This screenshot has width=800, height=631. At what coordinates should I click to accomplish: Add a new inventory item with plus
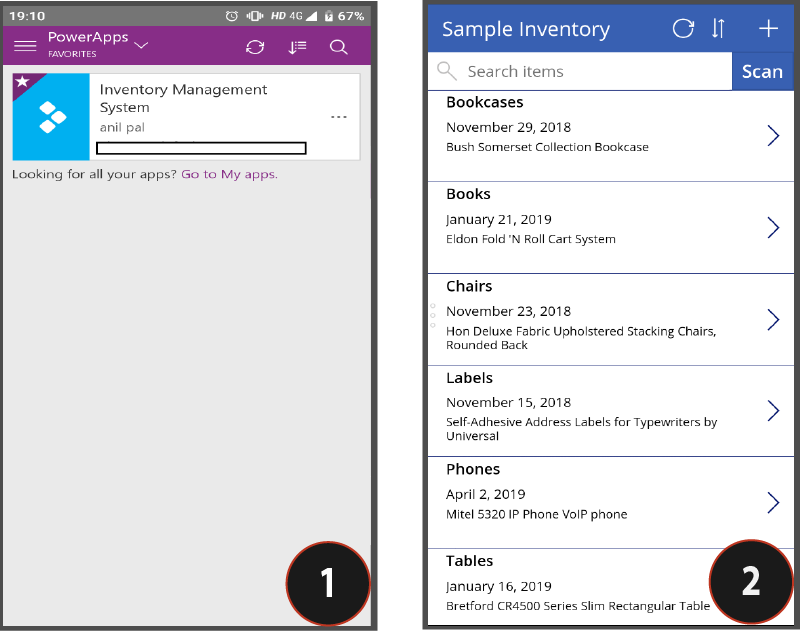pyautogui.click(x=768, y=29)
